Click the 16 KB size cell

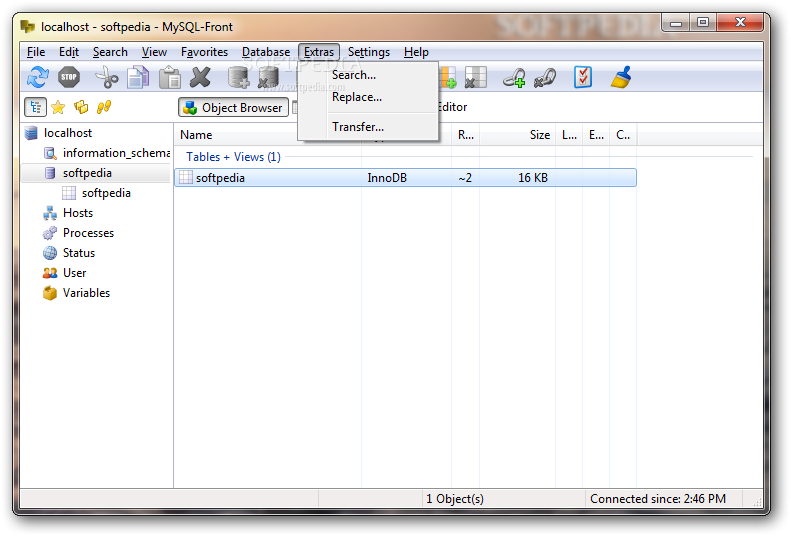533,178
